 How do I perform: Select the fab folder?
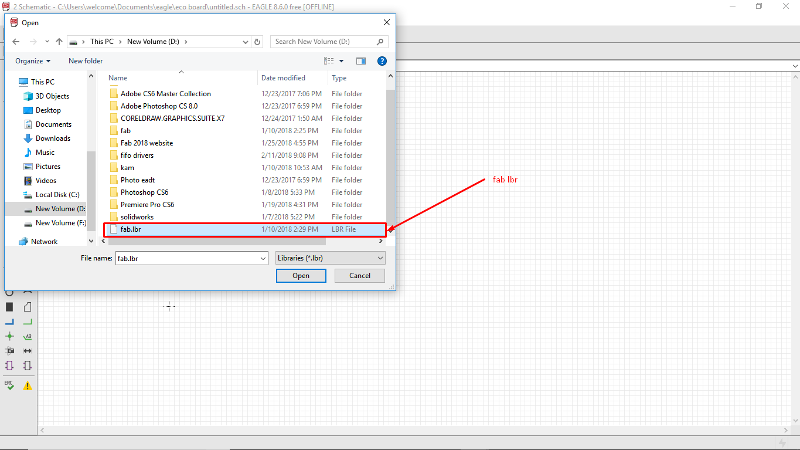point(126,131)
